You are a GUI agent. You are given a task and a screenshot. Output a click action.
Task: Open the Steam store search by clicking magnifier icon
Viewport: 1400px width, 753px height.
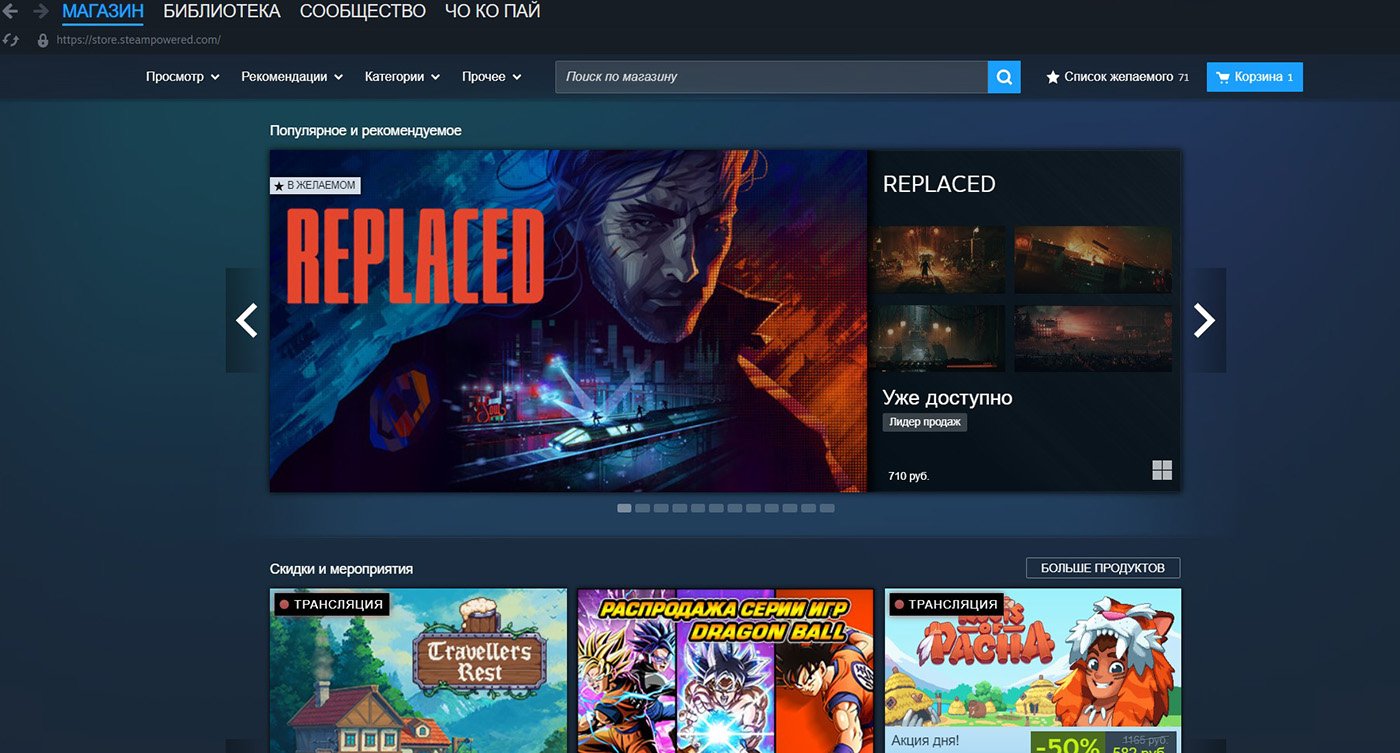[x=1003, y=76]
